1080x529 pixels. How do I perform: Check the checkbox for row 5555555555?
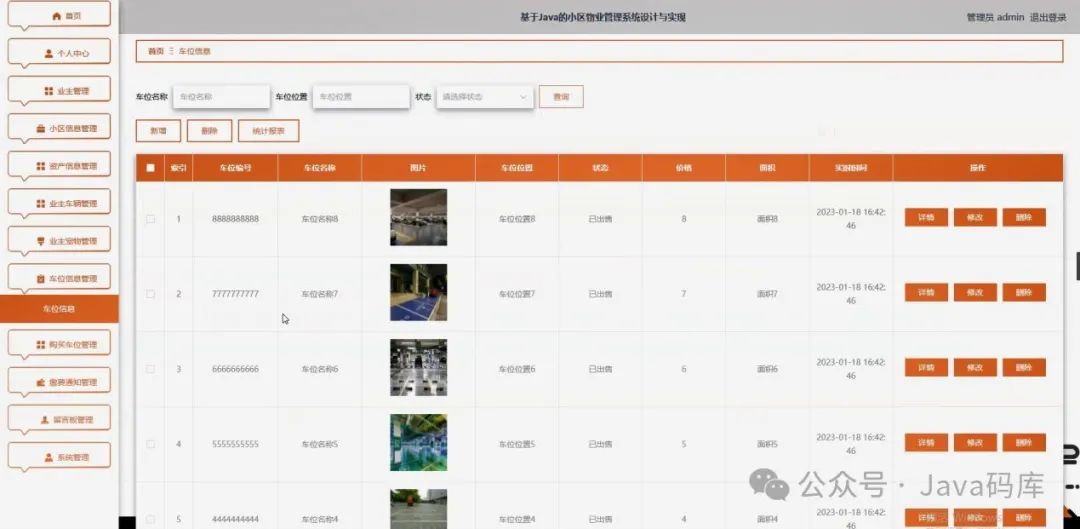[x=151, y=444]
